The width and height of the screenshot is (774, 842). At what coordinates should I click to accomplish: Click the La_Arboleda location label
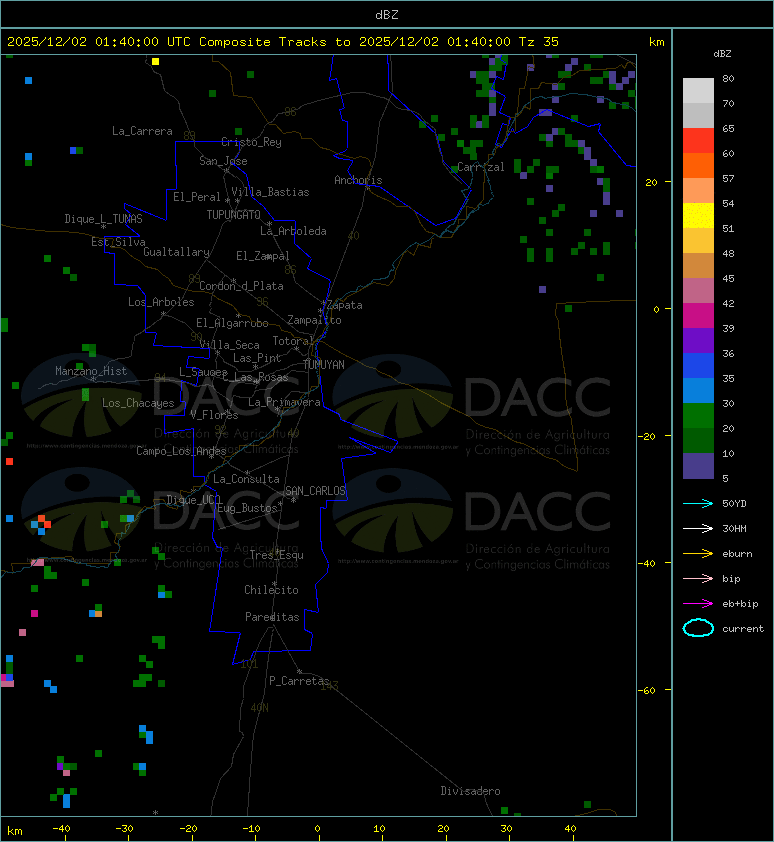point(293,231)
